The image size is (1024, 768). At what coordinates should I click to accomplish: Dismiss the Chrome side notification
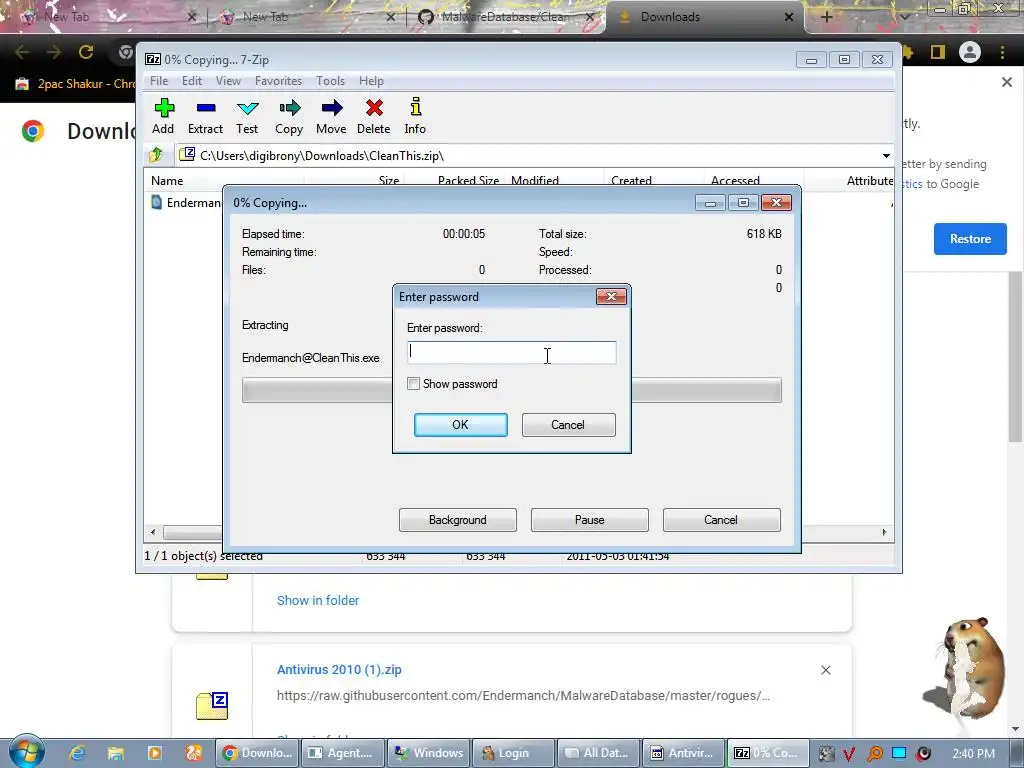pyautogui.click(x=1006, y=82)
